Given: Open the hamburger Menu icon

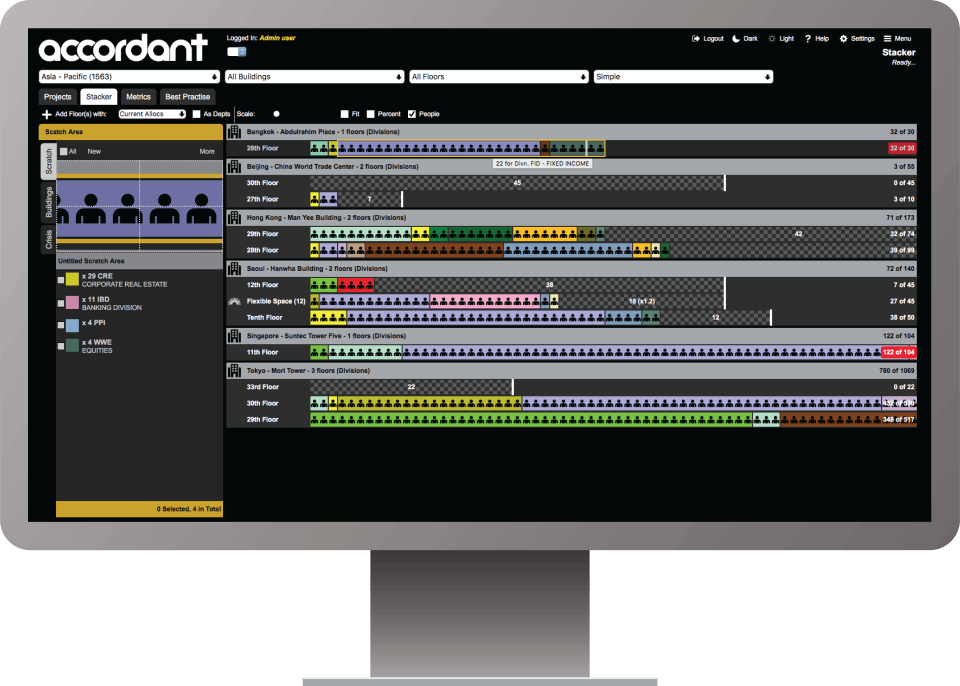Looking at the screenshot, I should tap(887, 39).
